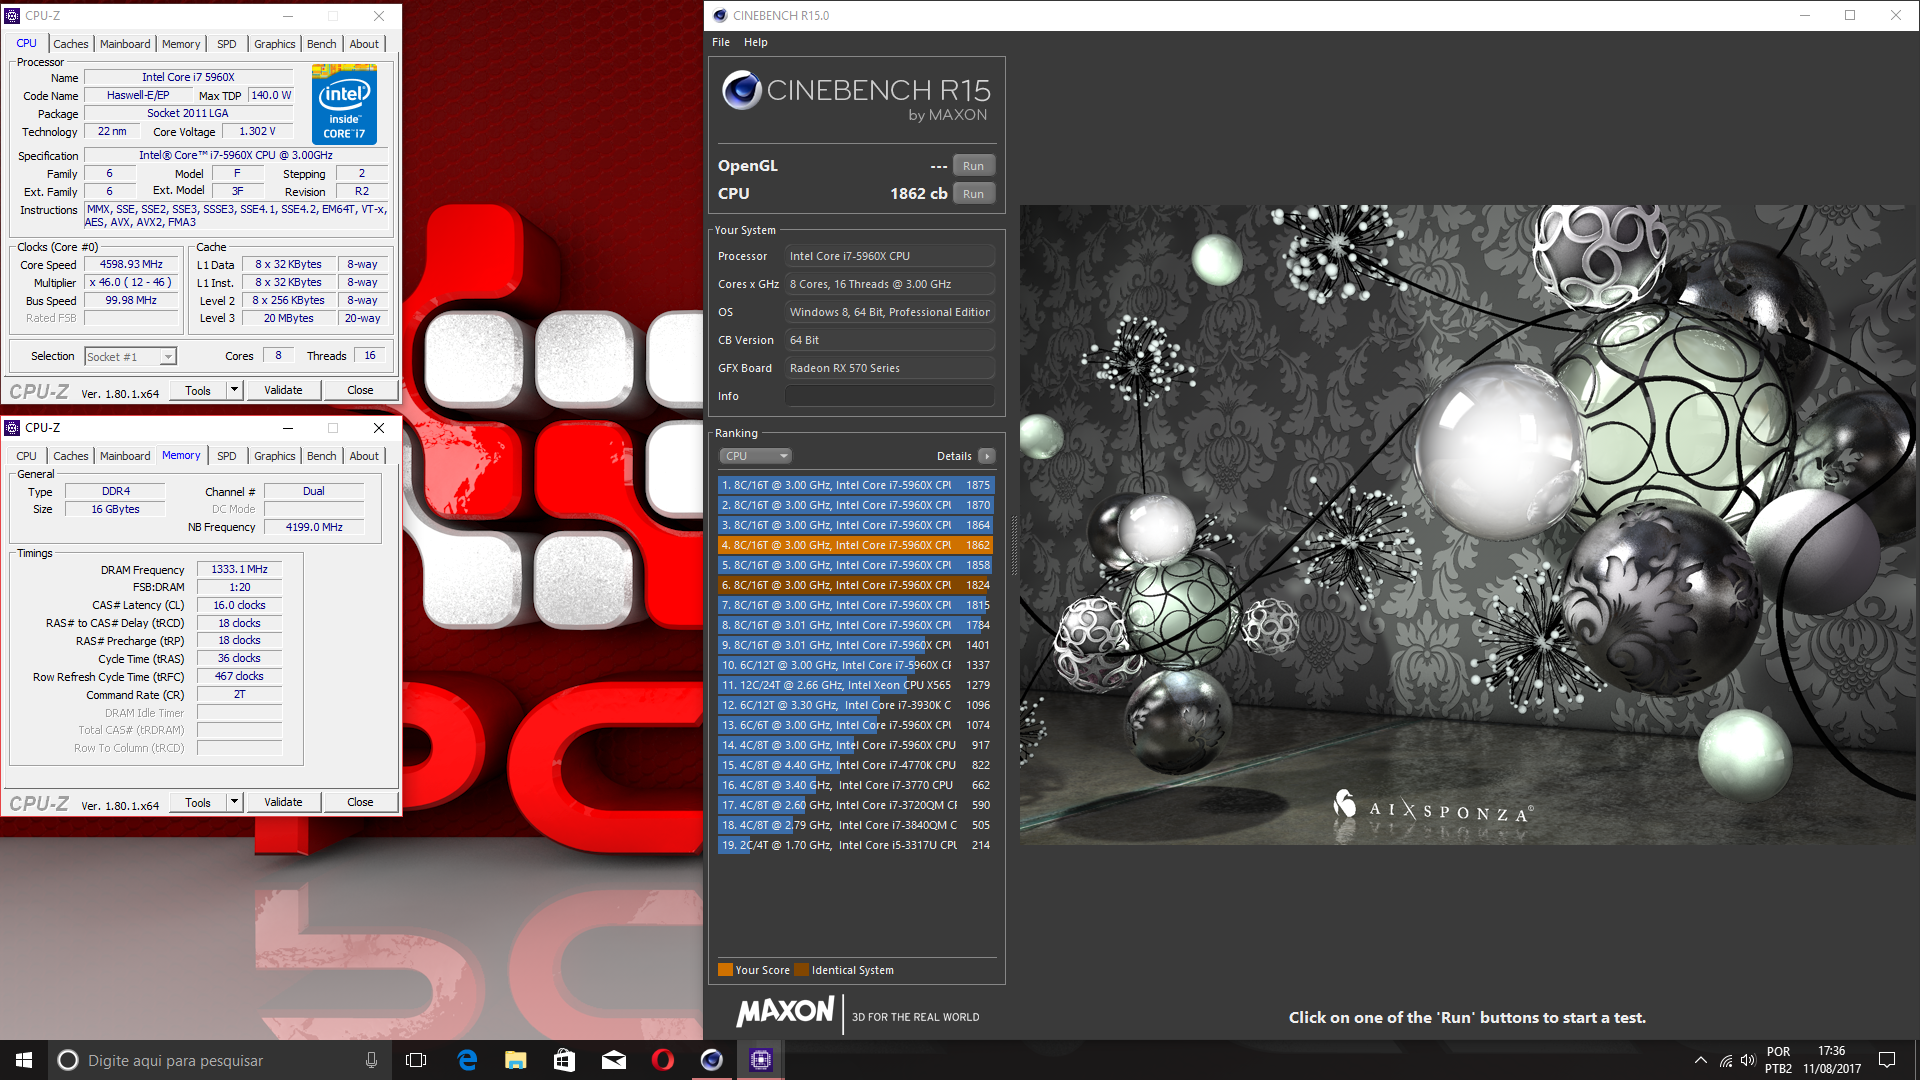Open Task View from taskbar
This screenshot has height=1080, width=1920.
[416, 1060]
